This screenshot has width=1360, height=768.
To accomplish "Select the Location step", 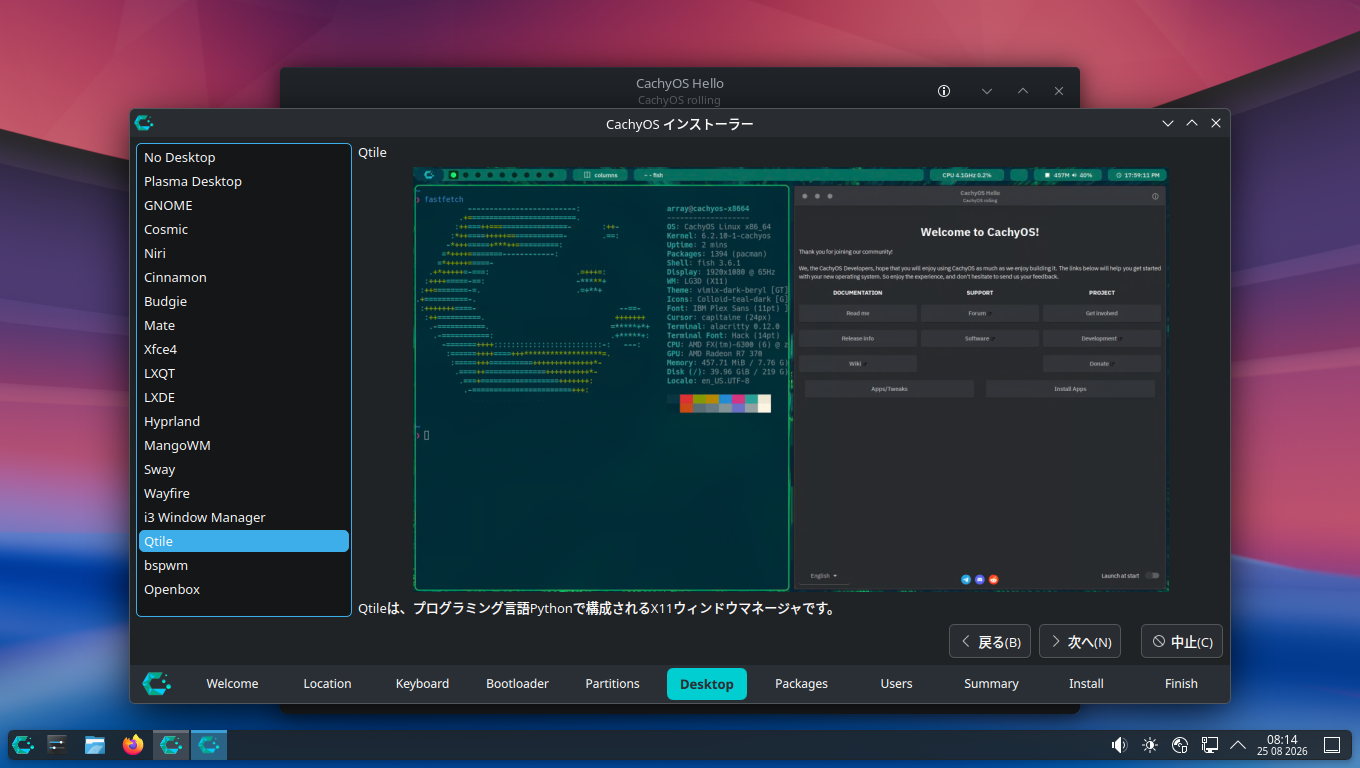I will tap(327, 684).
